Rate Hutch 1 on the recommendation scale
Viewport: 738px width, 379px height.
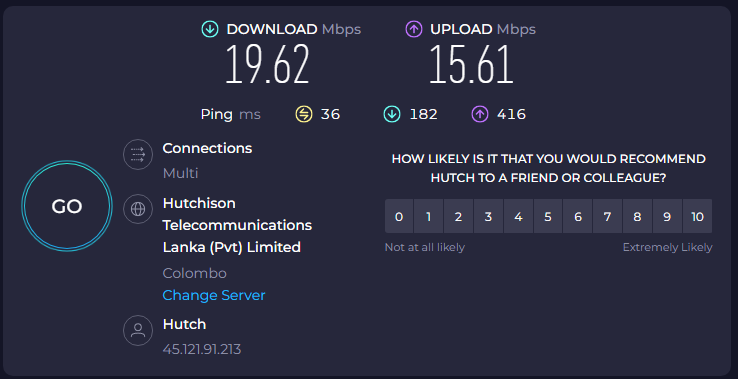(x=428, y=216)
